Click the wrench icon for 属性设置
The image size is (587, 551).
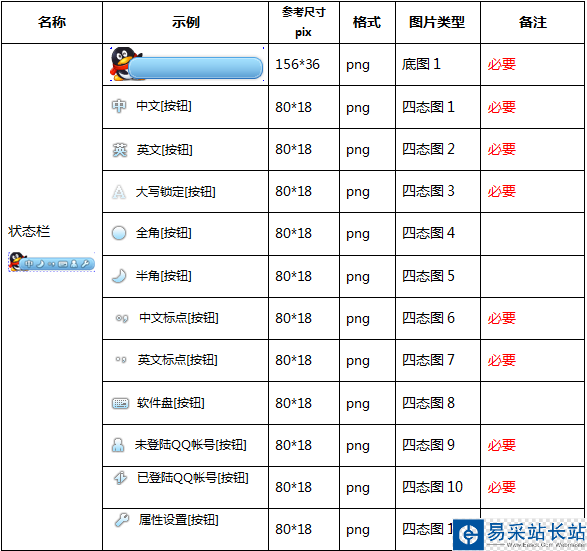point(122,520)
